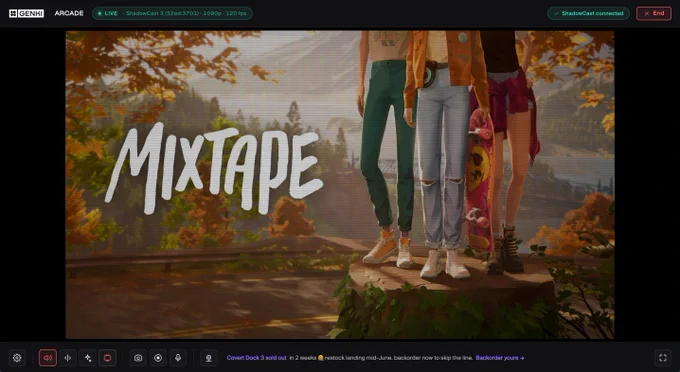
Task: Toggle the red speaker audio button
Action: click(x=48, y=358)
